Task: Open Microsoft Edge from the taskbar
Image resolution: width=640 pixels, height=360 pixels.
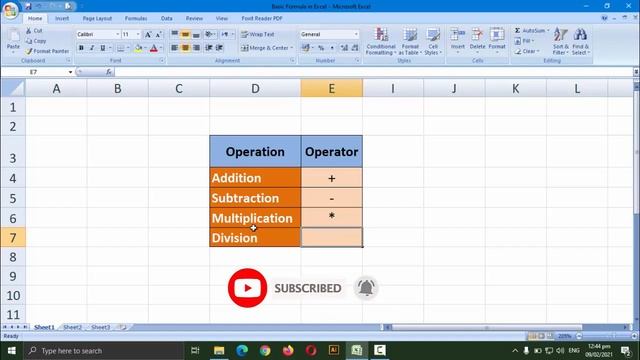Action: [x=242, y=350]
